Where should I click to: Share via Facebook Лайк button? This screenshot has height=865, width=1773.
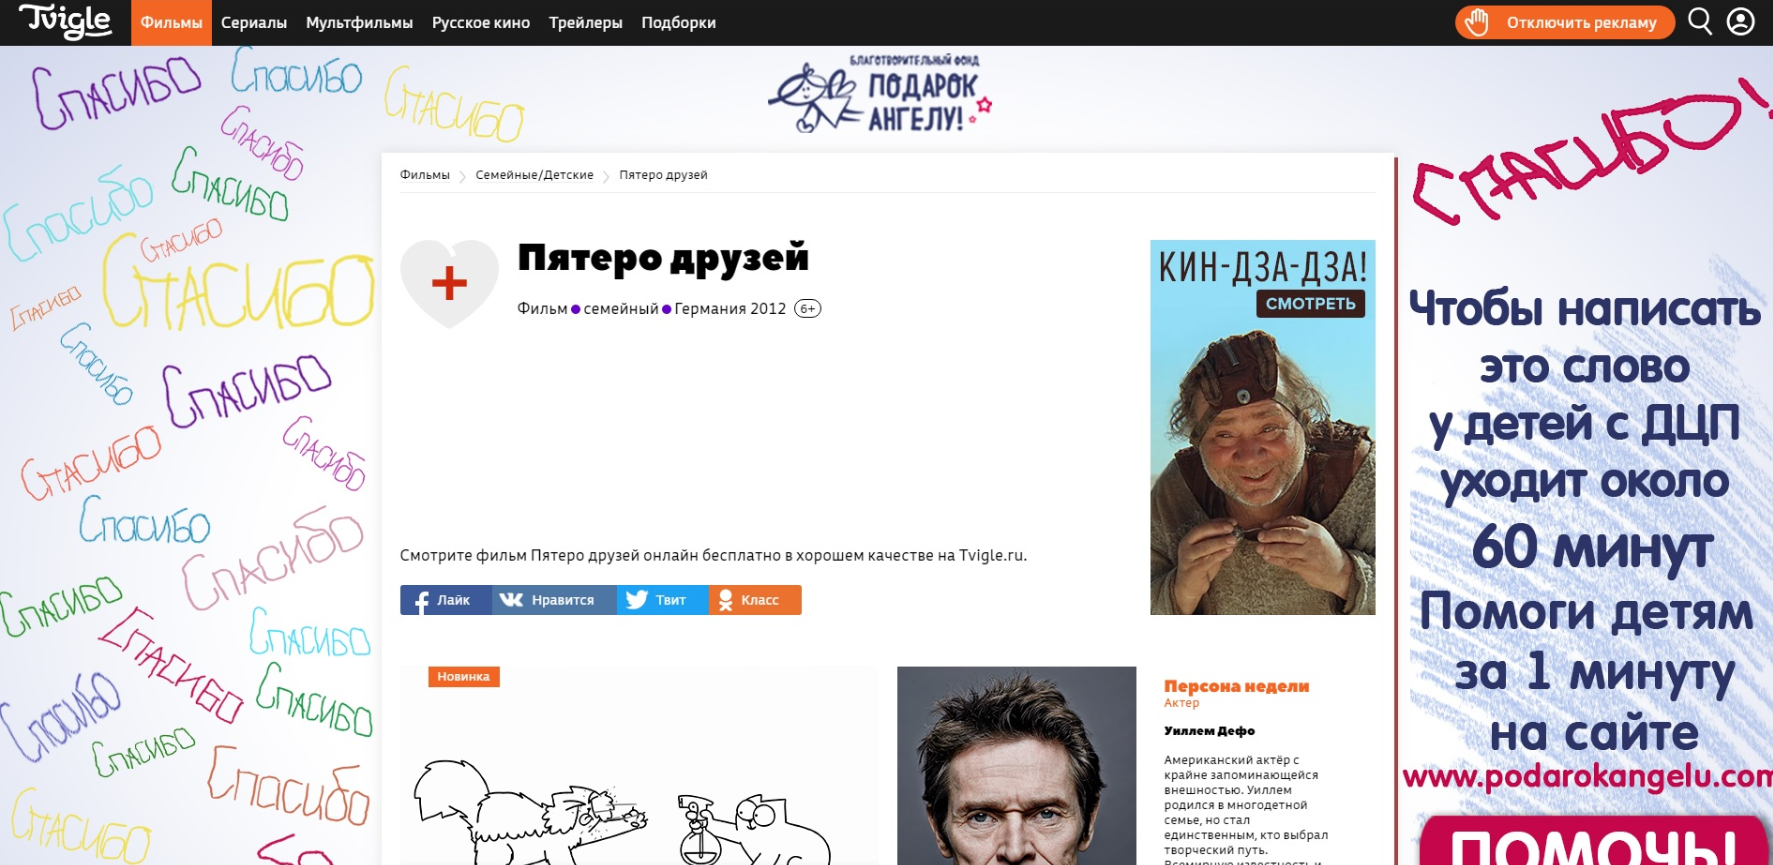446,600
